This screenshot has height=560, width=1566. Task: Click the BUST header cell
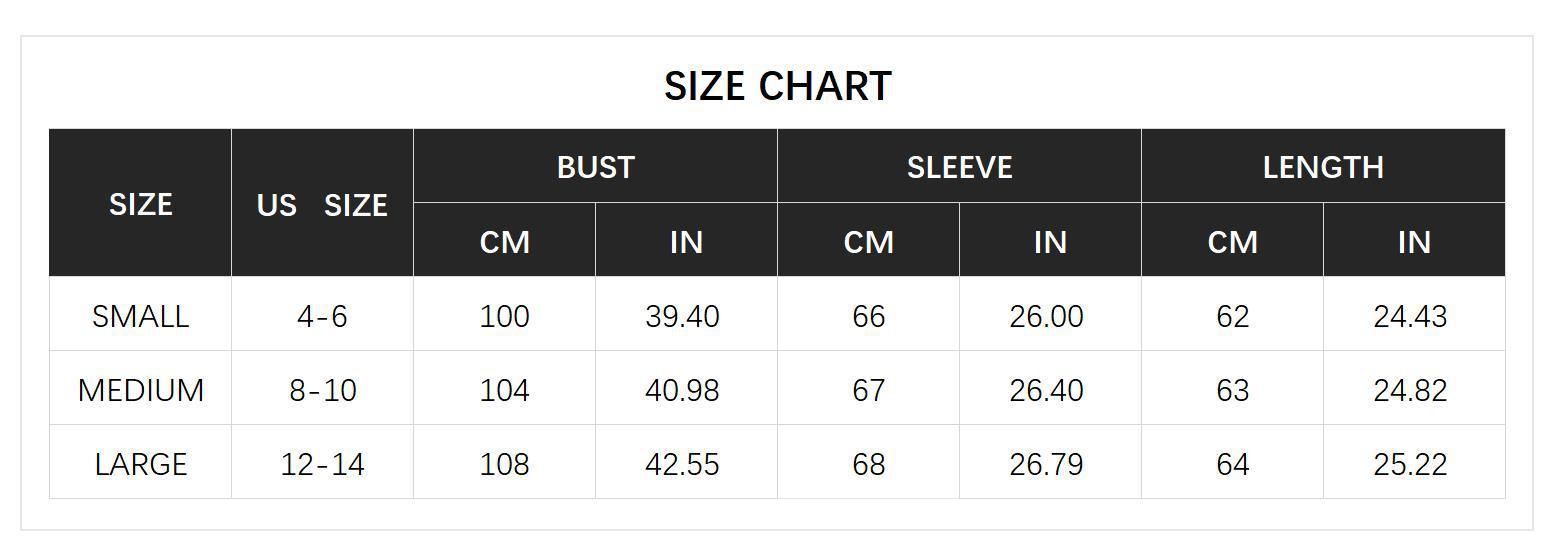click(x=595, y=167)
